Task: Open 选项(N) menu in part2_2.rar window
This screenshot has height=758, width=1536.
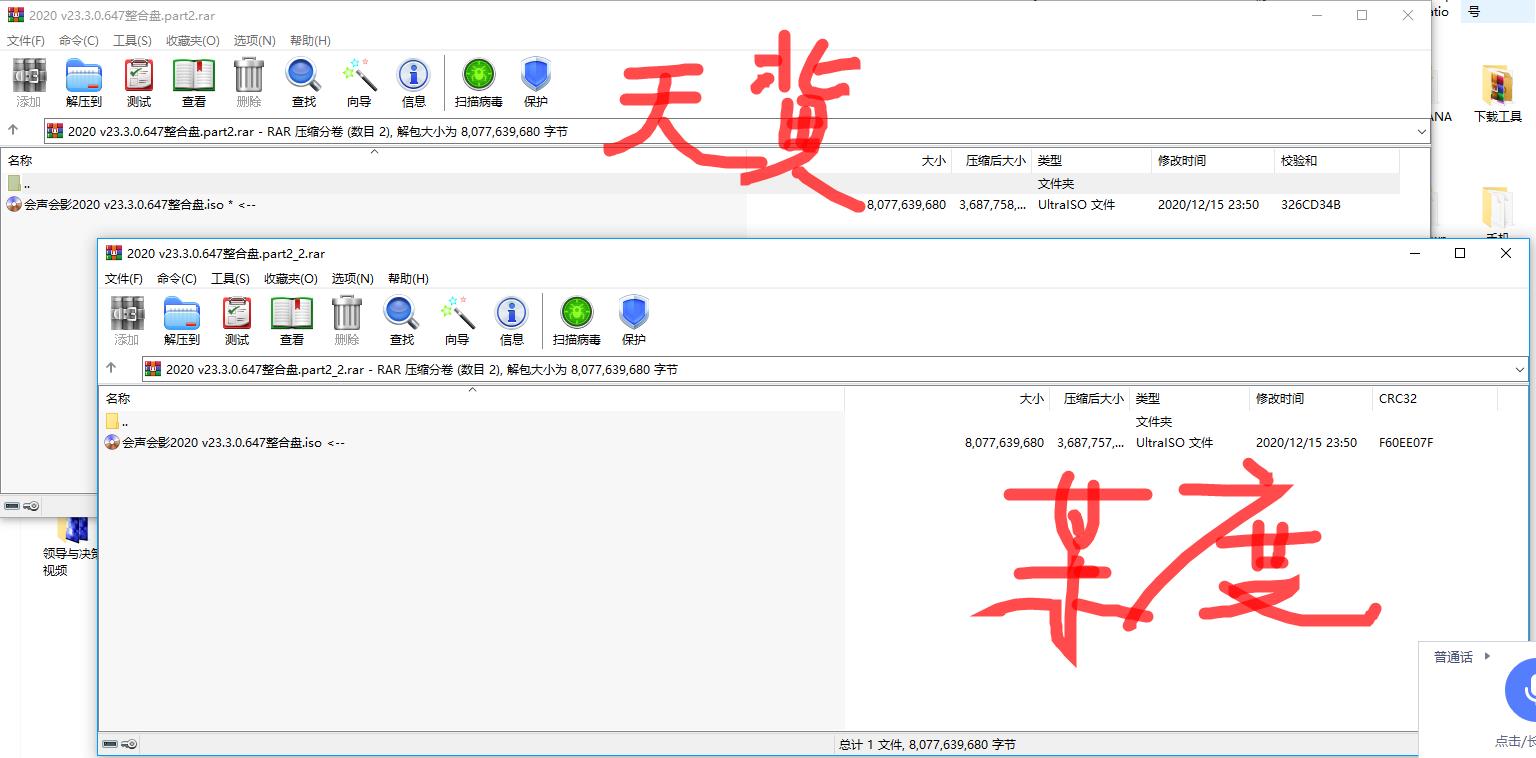Action: [x=352, y=278]
